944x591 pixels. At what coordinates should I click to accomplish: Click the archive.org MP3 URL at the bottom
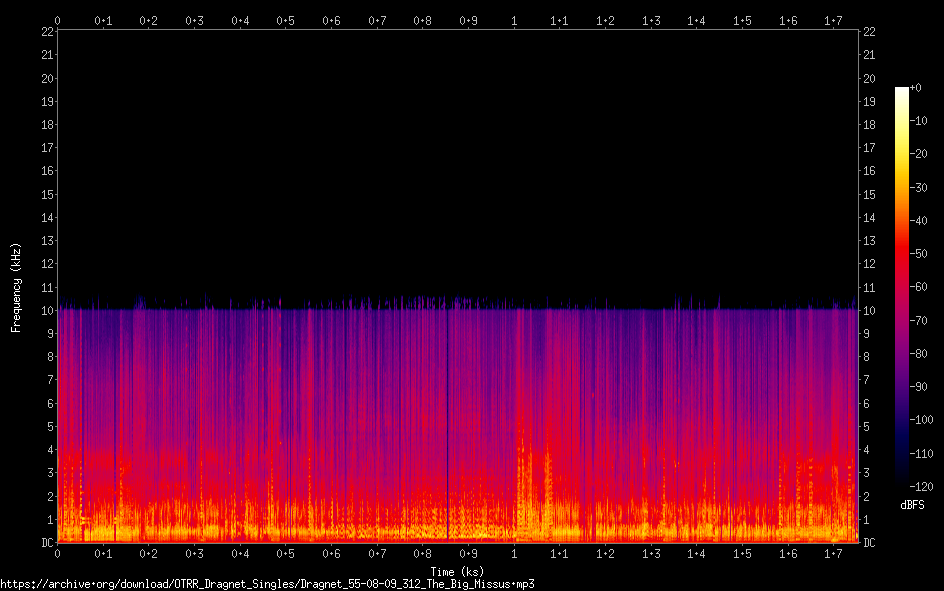point(267,583)
